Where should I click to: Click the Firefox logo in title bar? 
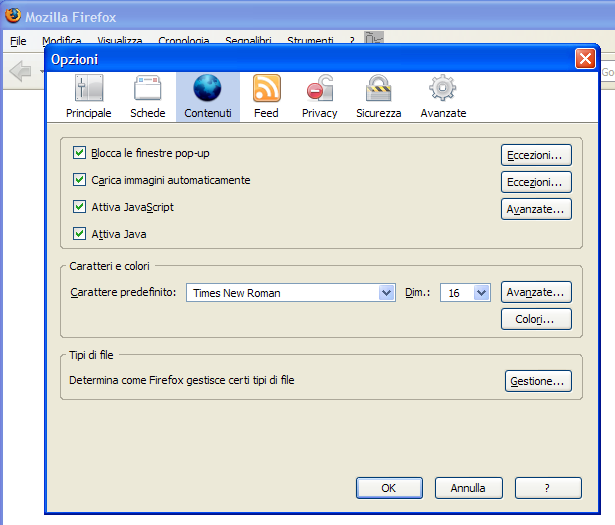(13, 16)
